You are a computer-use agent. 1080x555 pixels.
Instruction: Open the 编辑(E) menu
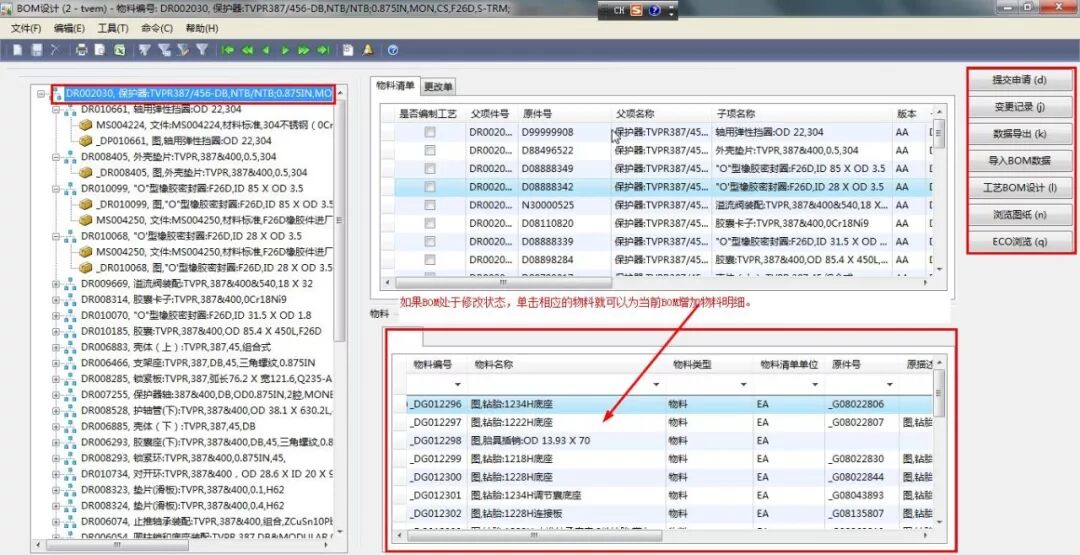tap(70, 28)
